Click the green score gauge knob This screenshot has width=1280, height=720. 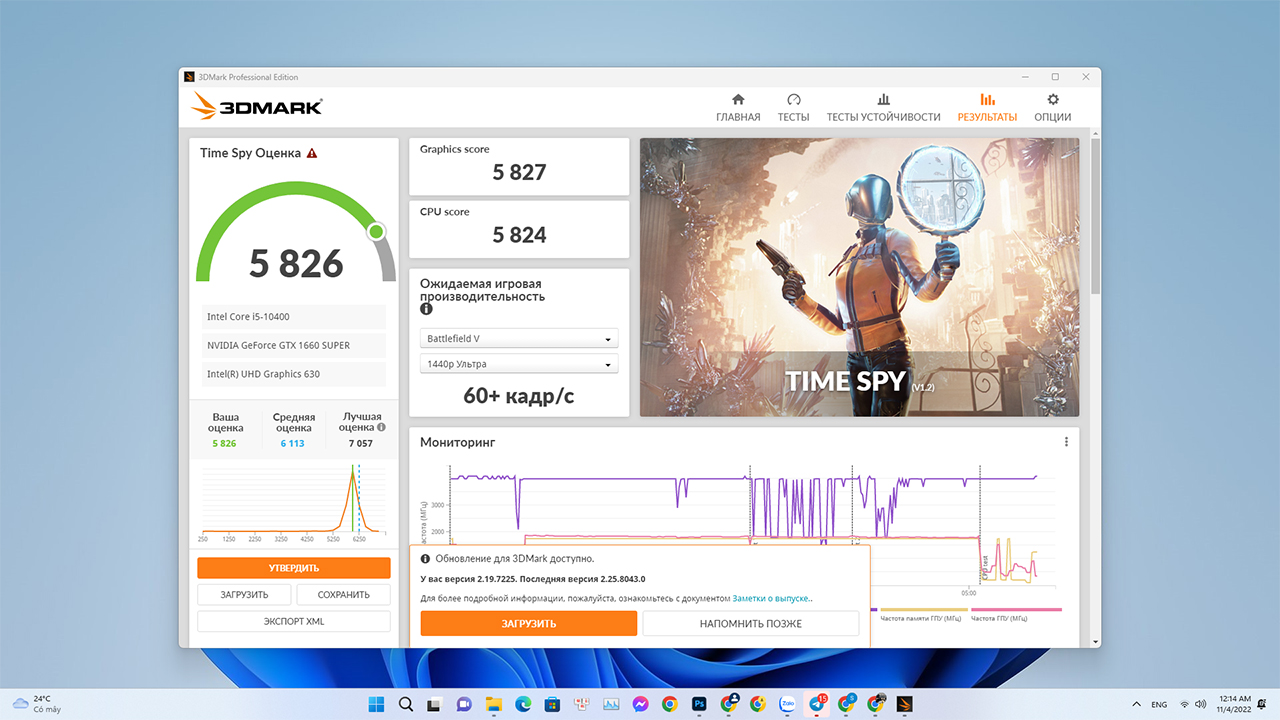(x=376, y=232)
